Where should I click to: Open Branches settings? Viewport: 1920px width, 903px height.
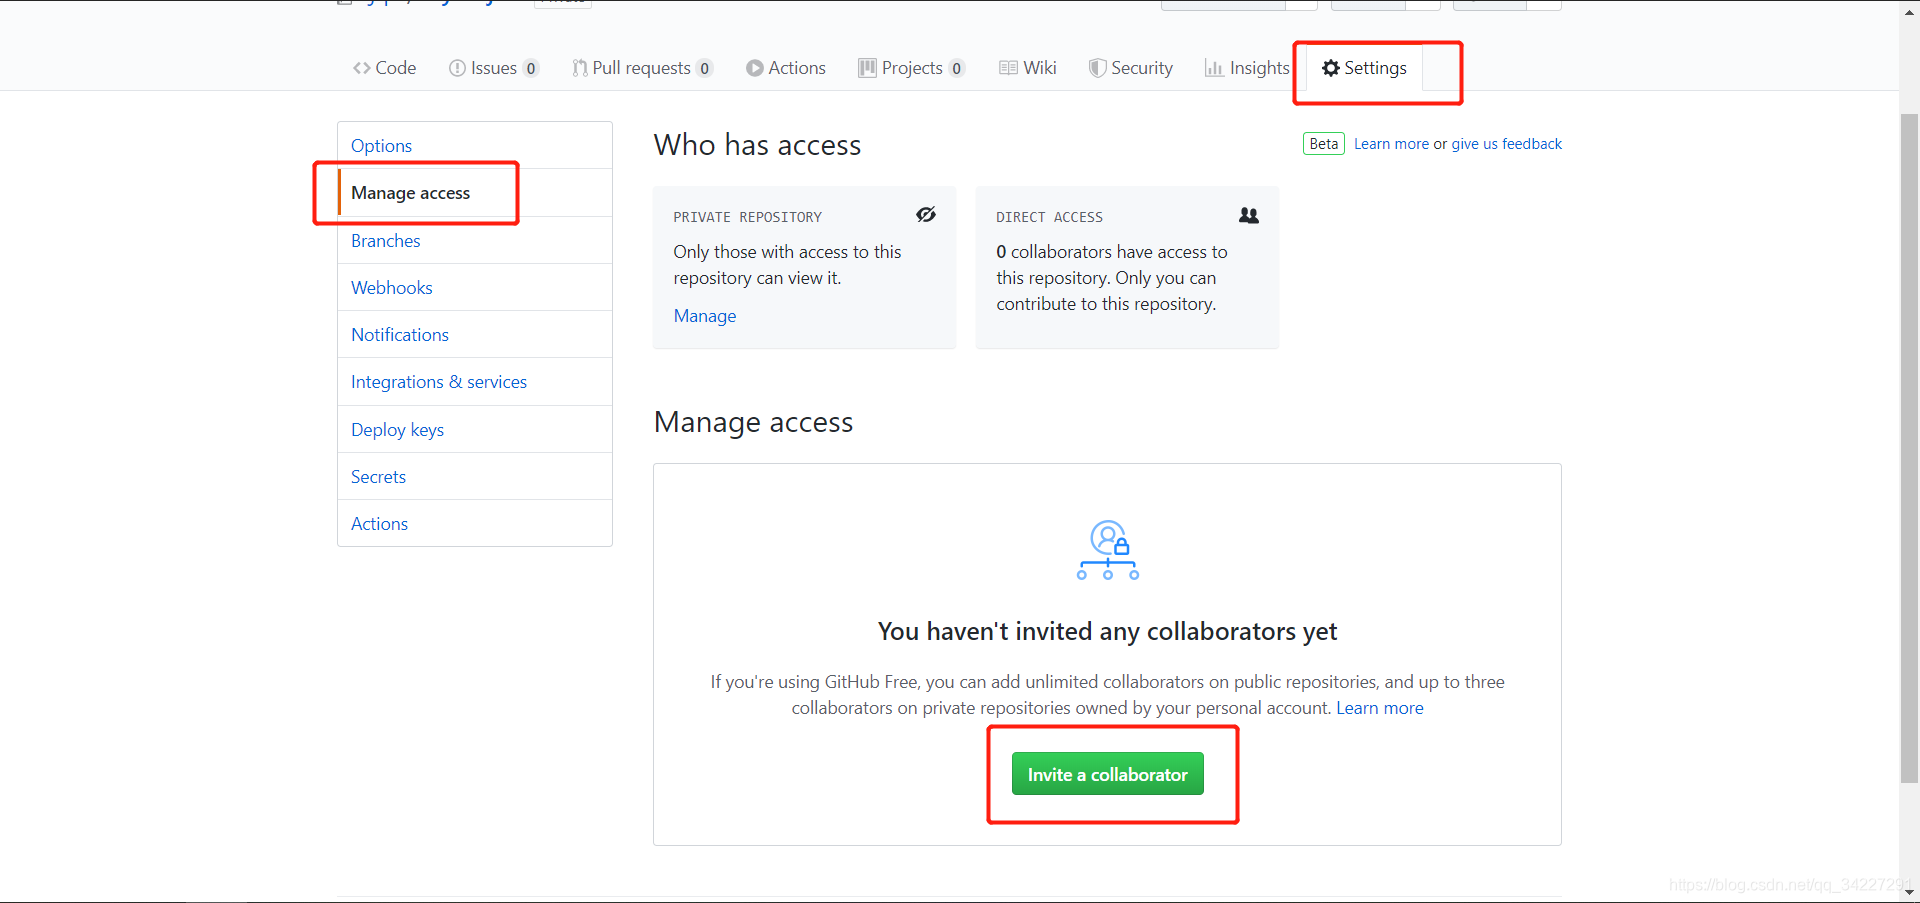point(475,241)
